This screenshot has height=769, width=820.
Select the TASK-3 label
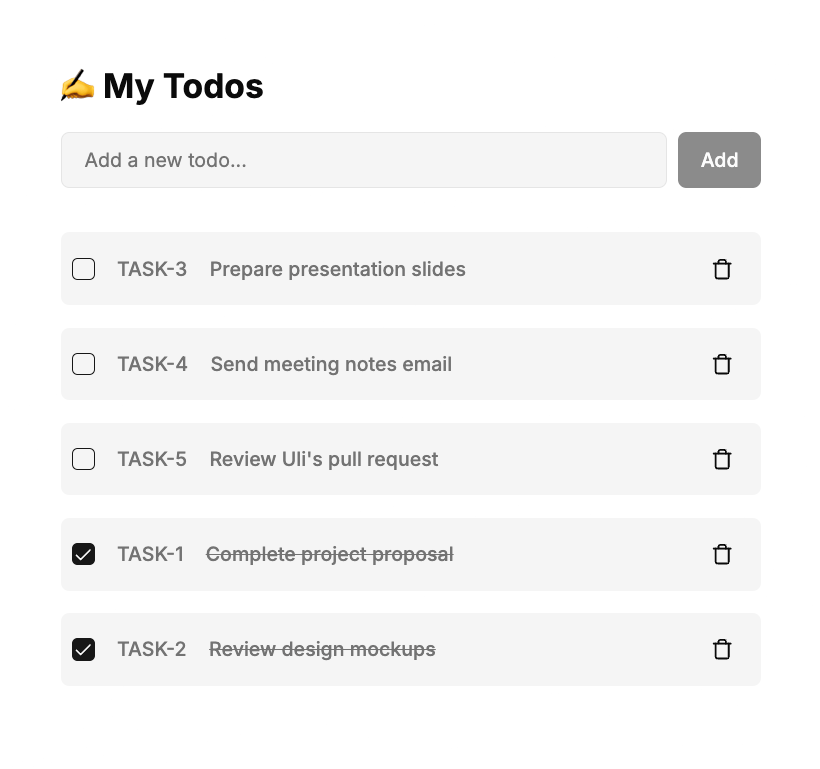point(152,269)
